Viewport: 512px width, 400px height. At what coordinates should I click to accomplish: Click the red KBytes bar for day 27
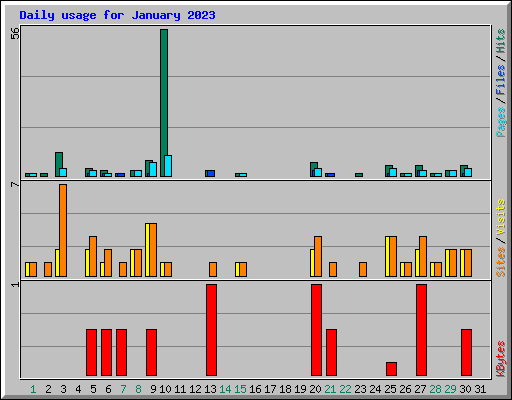pyautogui.click(x=421, y=330)
